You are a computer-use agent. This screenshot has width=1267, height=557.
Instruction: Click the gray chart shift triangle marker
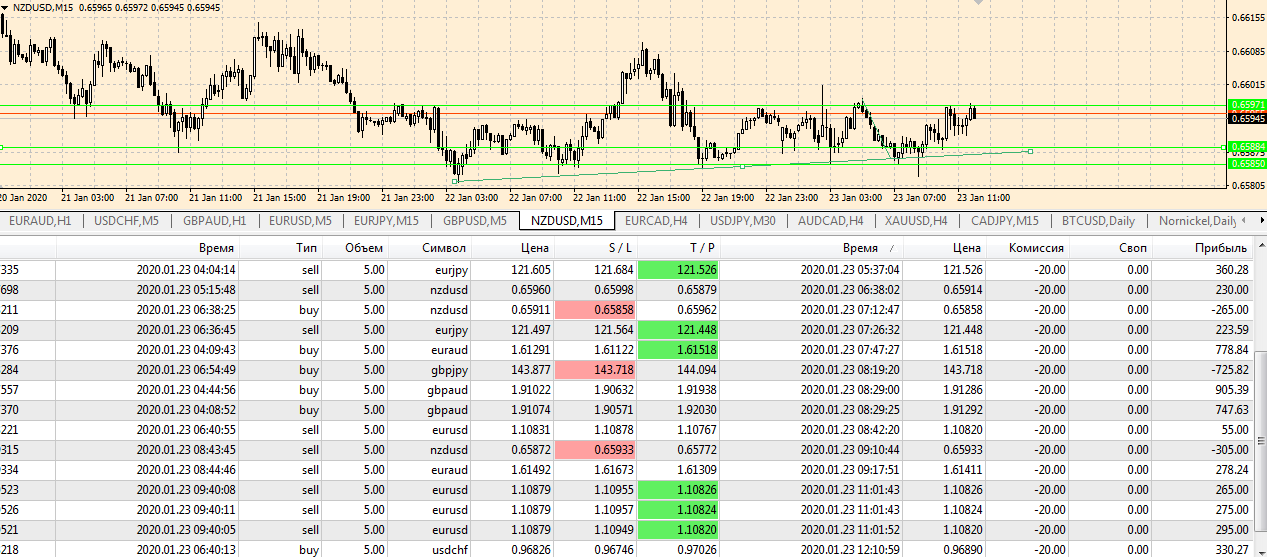979,3
